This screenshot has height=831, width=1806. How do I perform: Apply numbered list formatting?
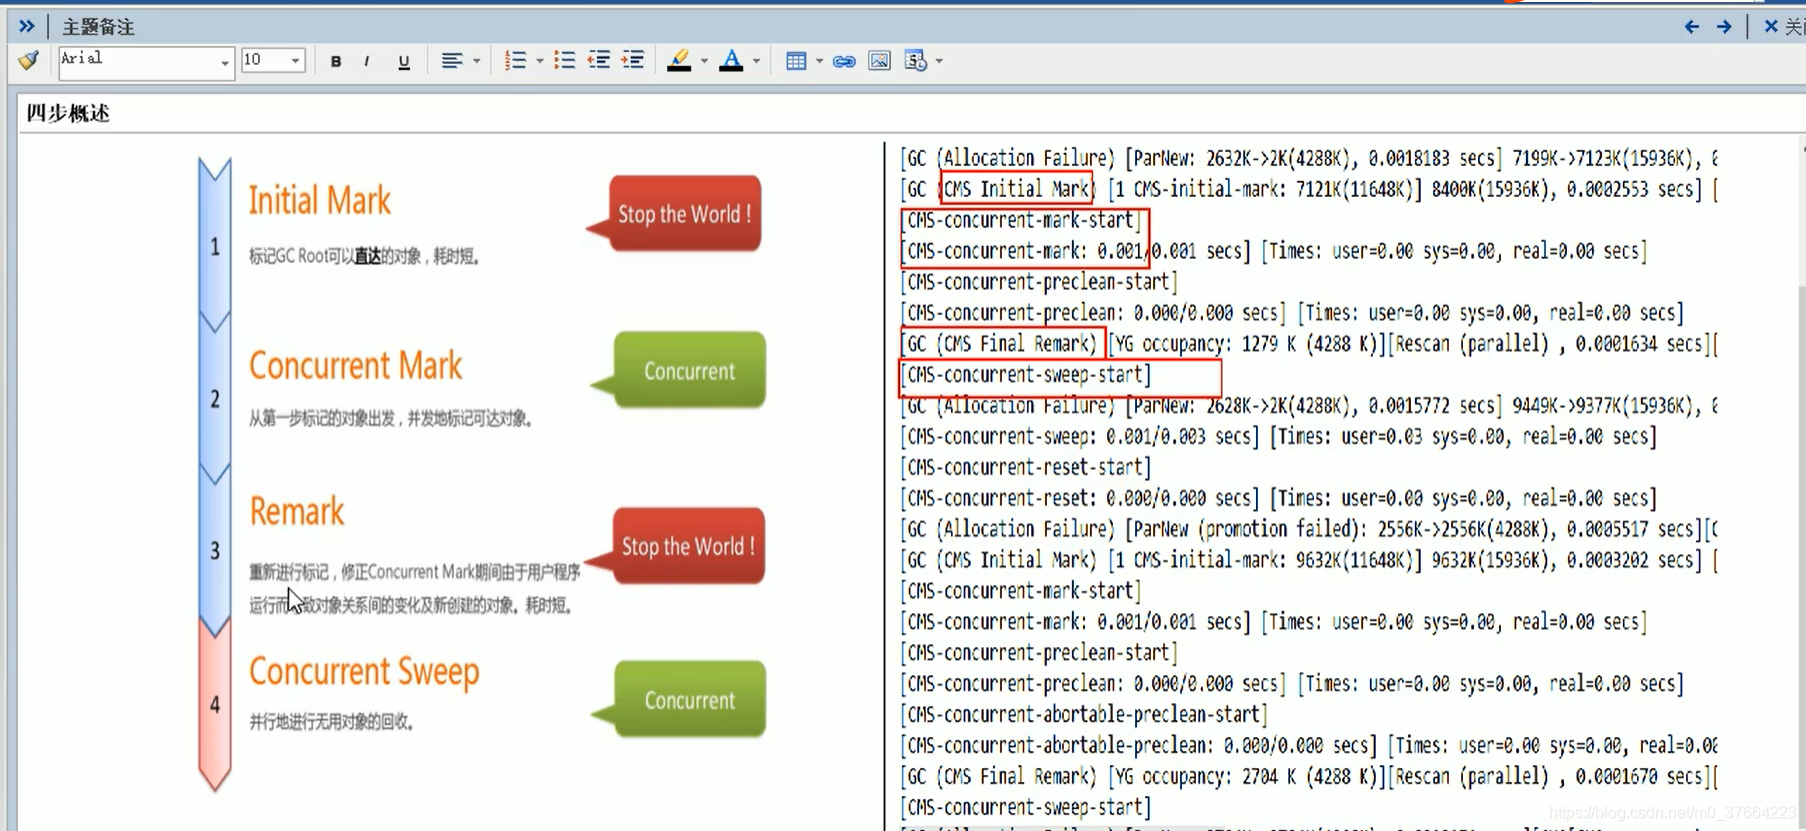(x=515, y=62)
